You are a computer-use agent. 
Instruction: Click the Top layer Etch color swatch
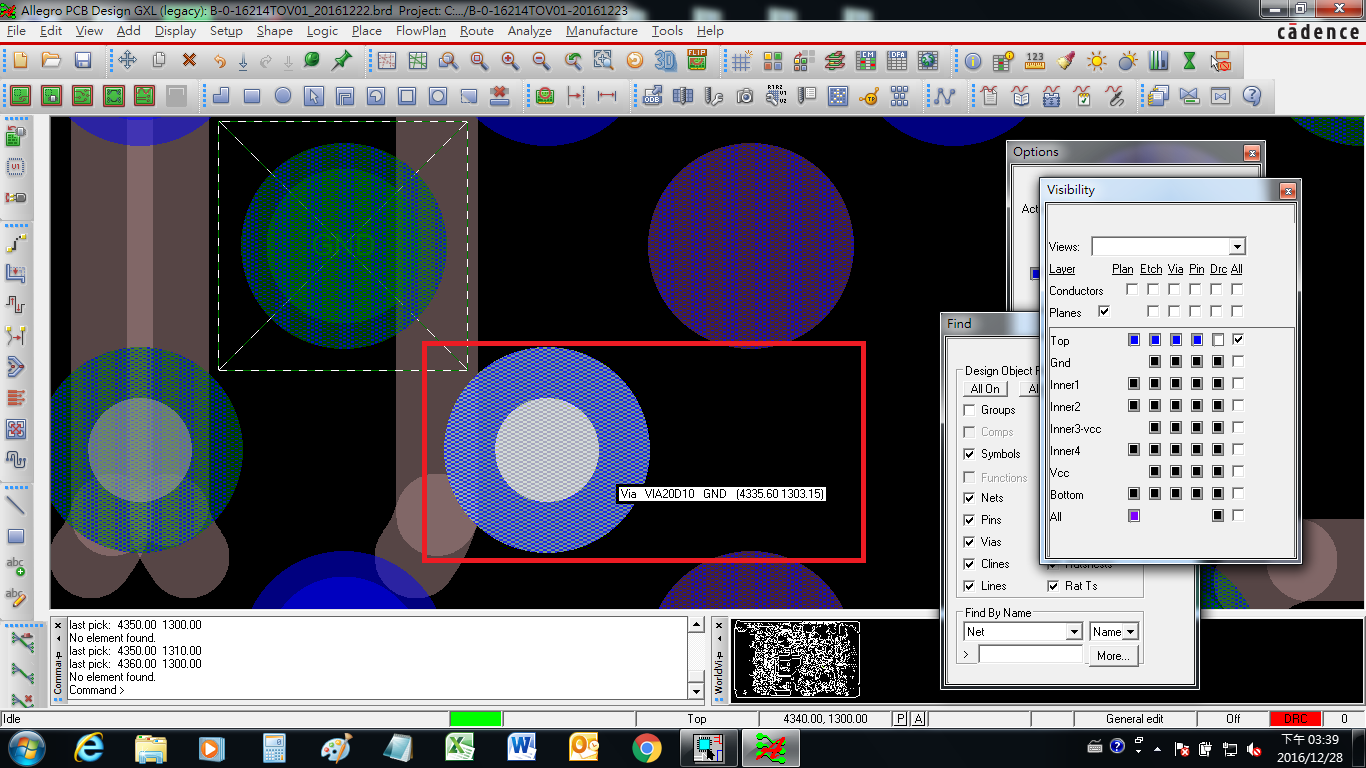pyautogui.click(x=1155, y=341)
